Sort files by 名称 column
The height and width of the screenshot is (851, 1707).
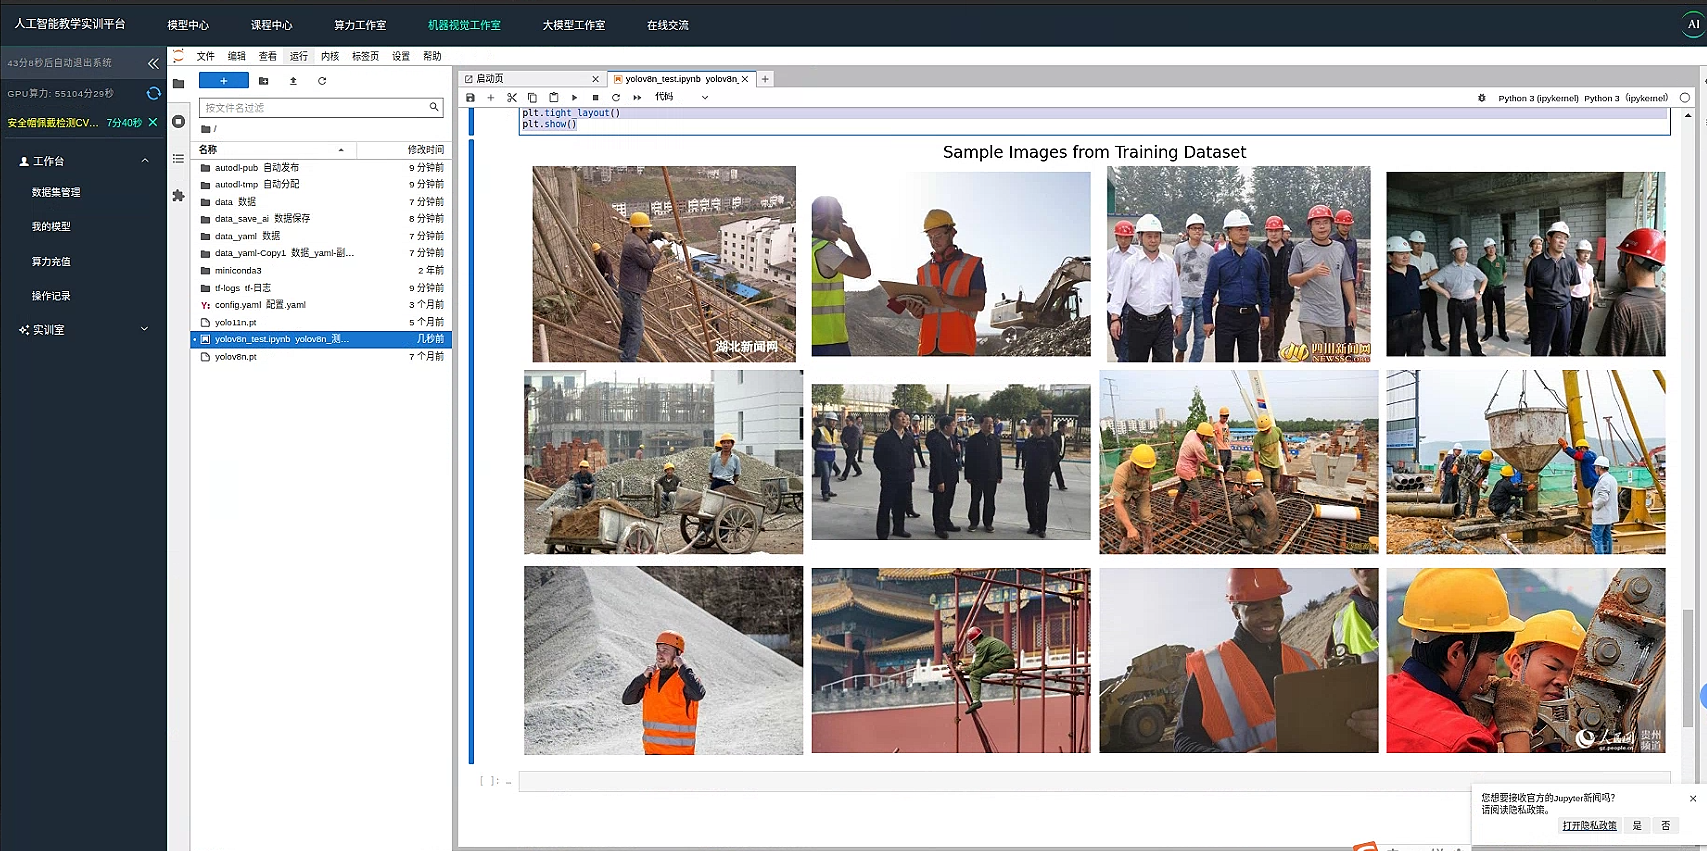(272, 150)
